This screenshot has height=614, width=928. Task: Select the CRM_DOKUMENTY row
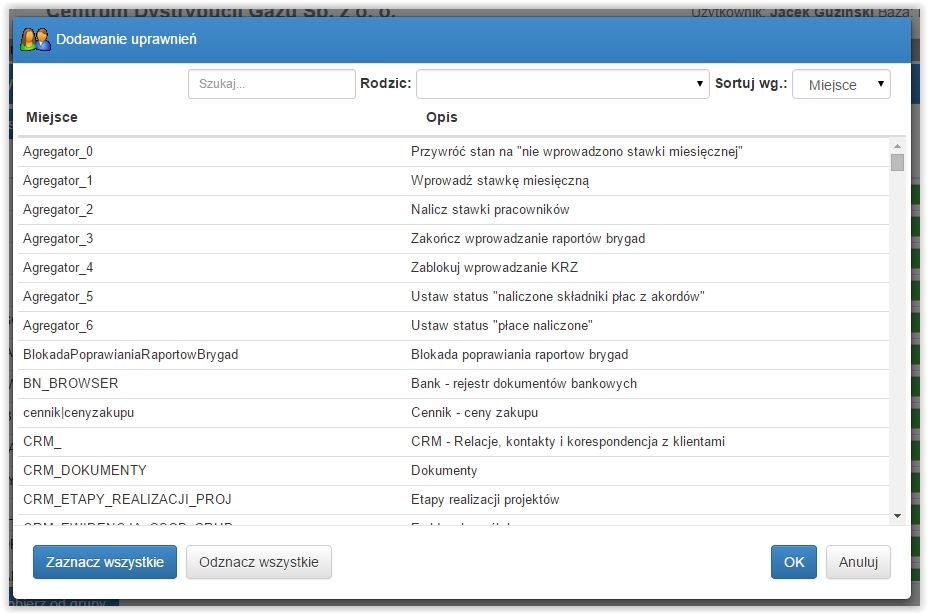tap(453, 471)
